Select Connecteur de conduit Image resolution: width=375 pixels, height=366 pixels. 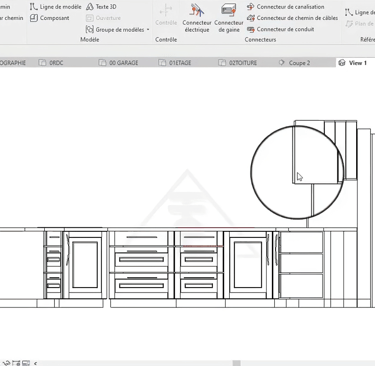click(280, 29)
